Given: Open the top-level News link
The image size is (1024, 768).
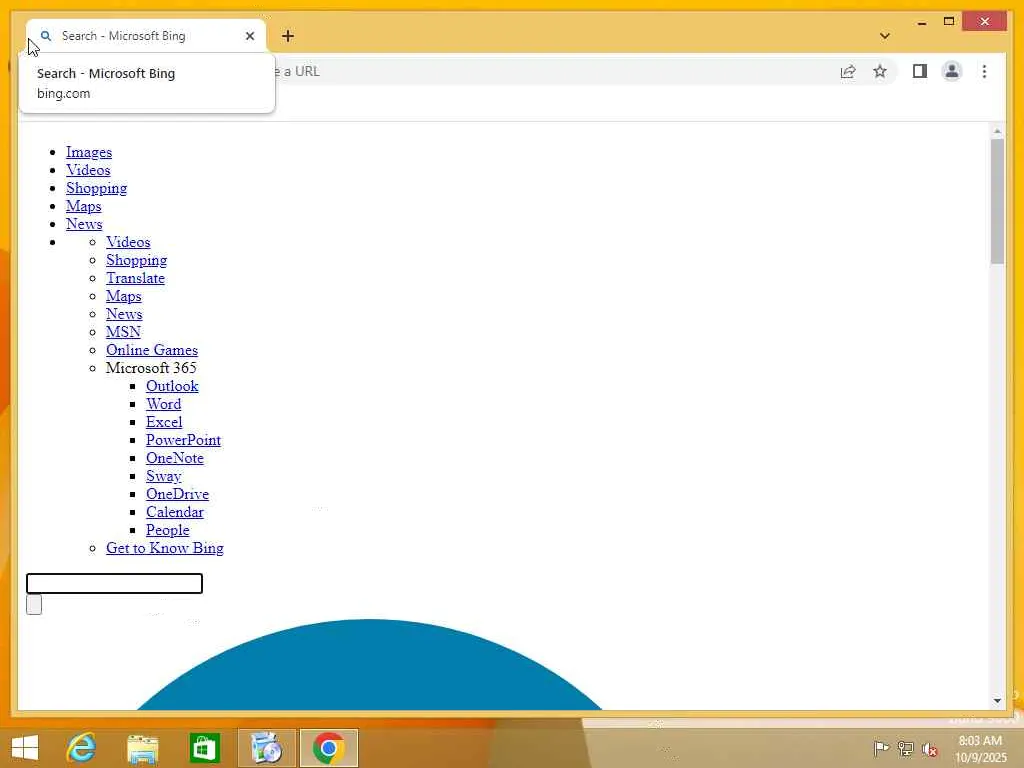Looking at the screenshot, I should point(84,224).
